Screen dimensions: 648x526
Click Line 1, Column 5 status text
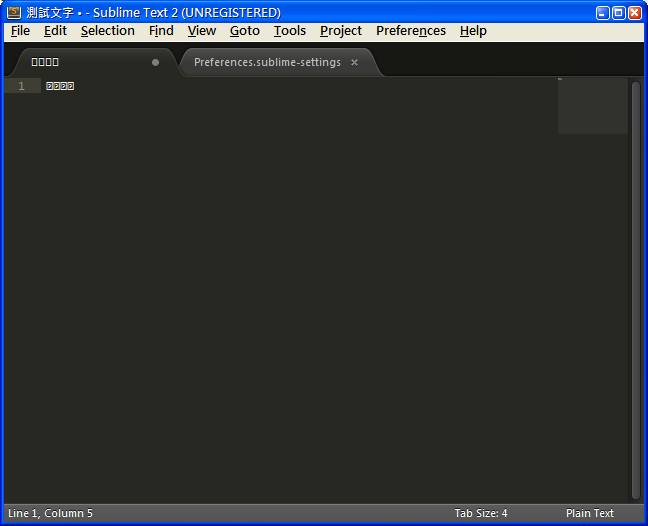point(50,513)
